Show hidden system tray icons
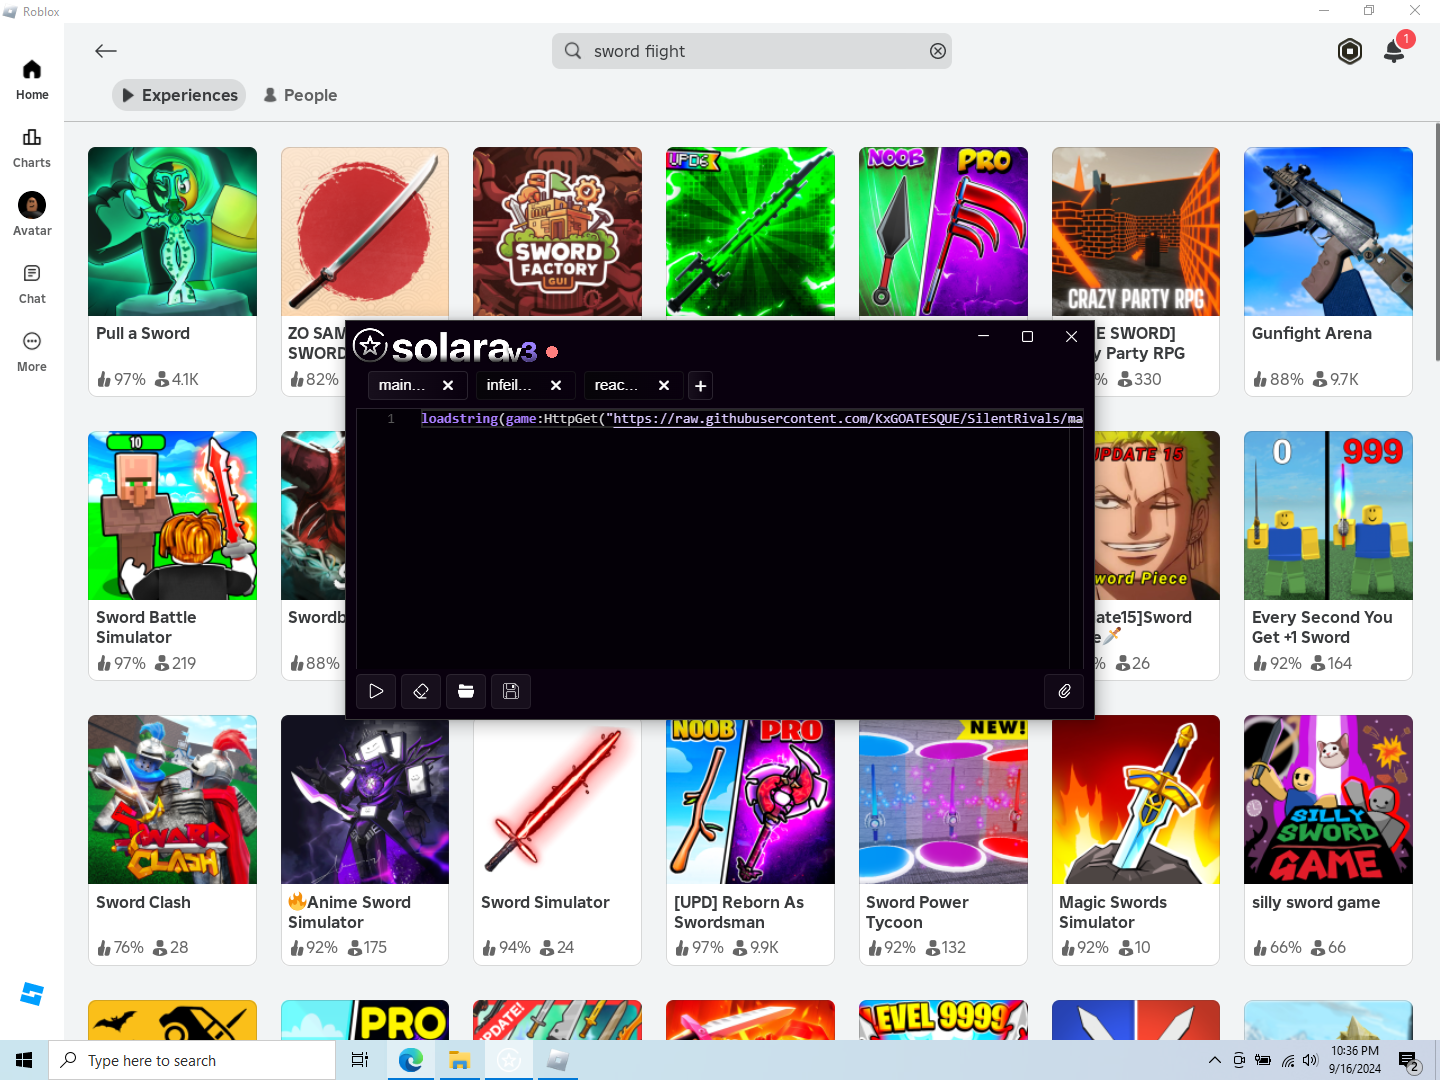This screenshot has width=1440, height=1080. tap(1214, 1060)
